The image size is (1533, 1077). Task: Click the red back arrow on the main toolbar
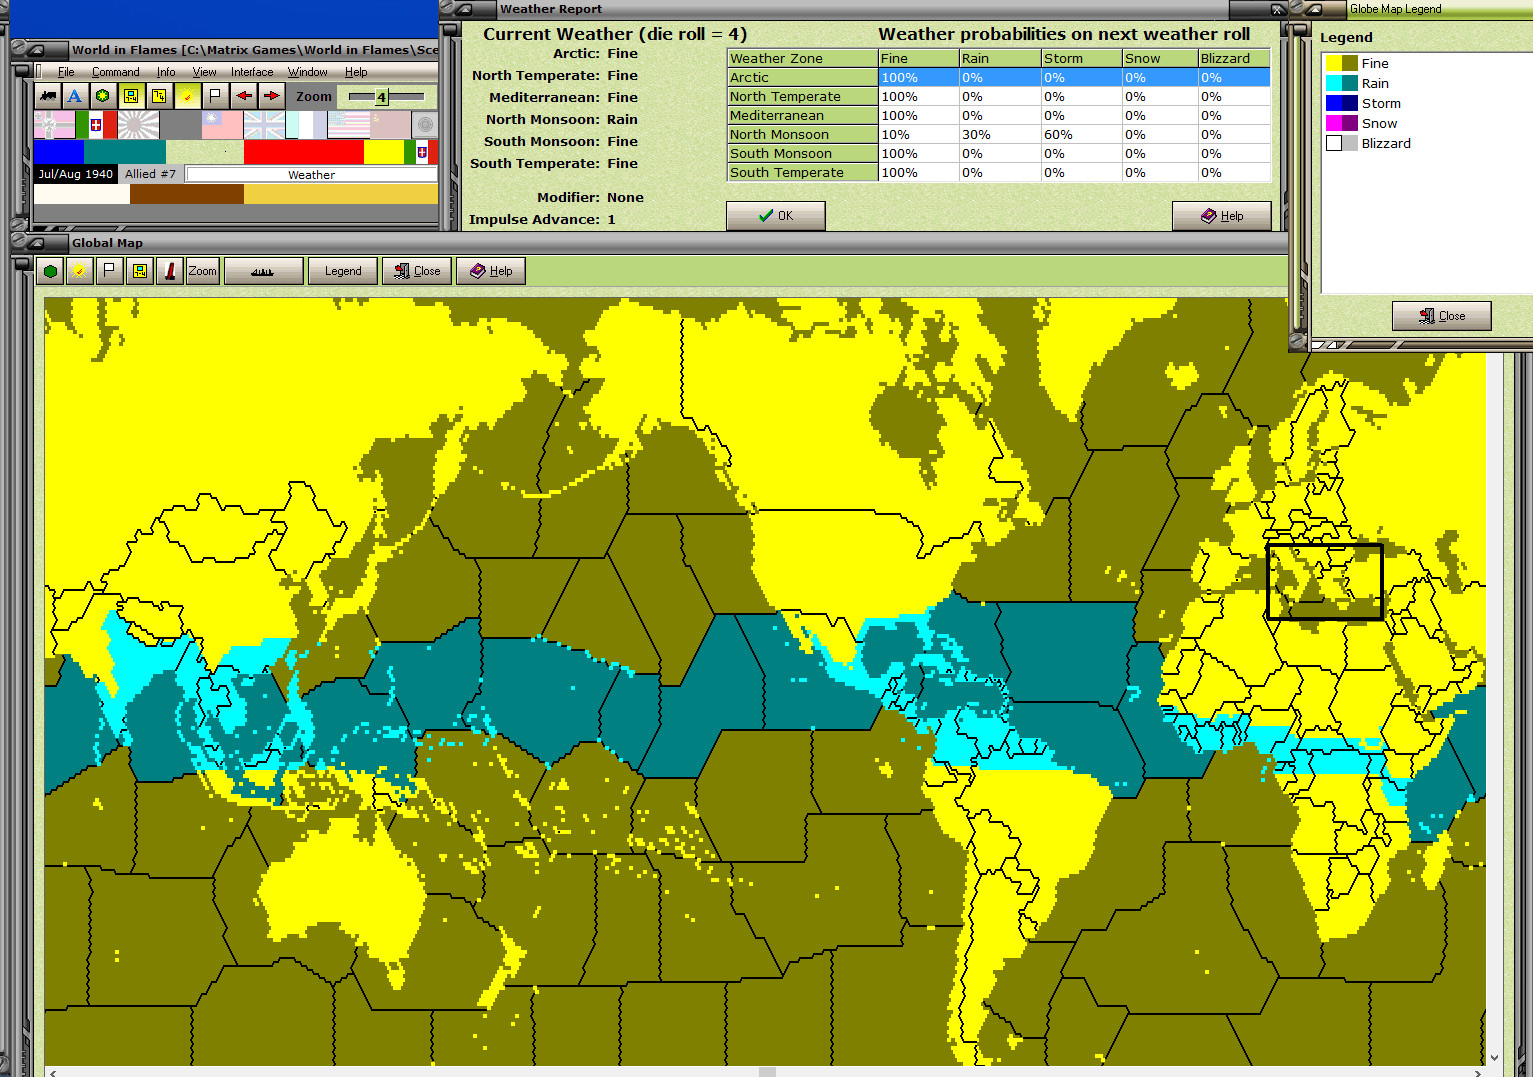tap(244, 96)
